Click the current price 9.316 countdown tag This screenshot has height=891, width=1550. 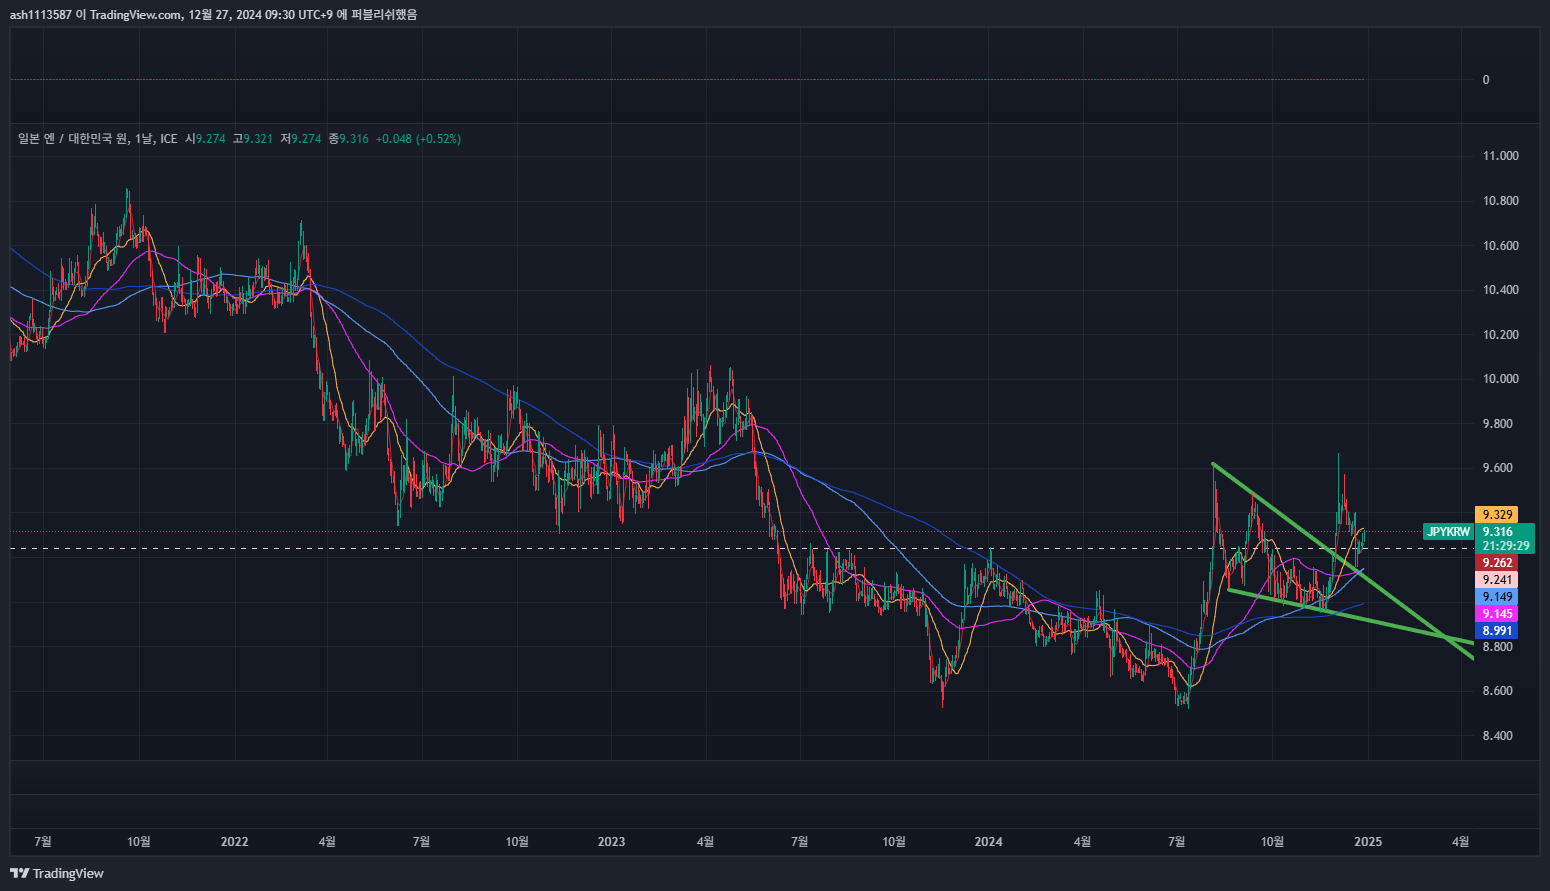(x=1505, y=539)
